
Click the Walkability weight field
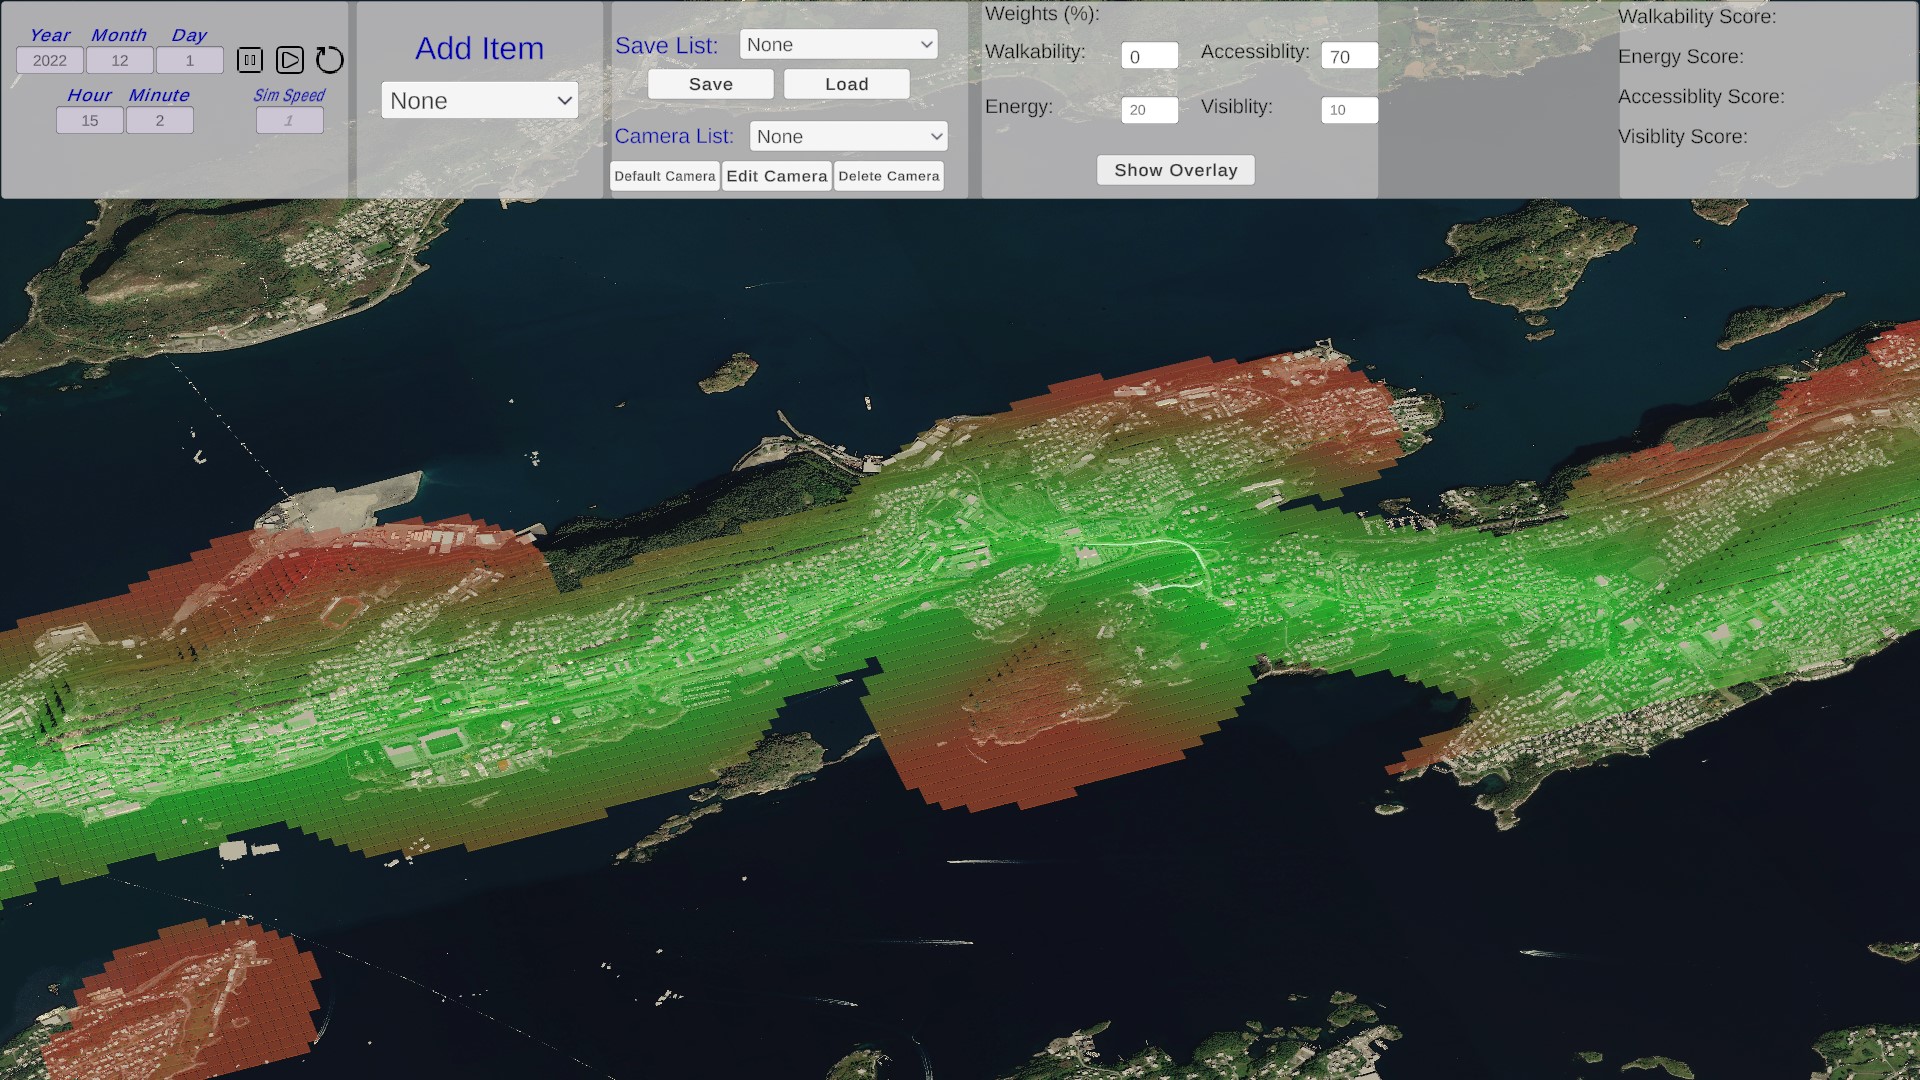tap(1149, 57)
